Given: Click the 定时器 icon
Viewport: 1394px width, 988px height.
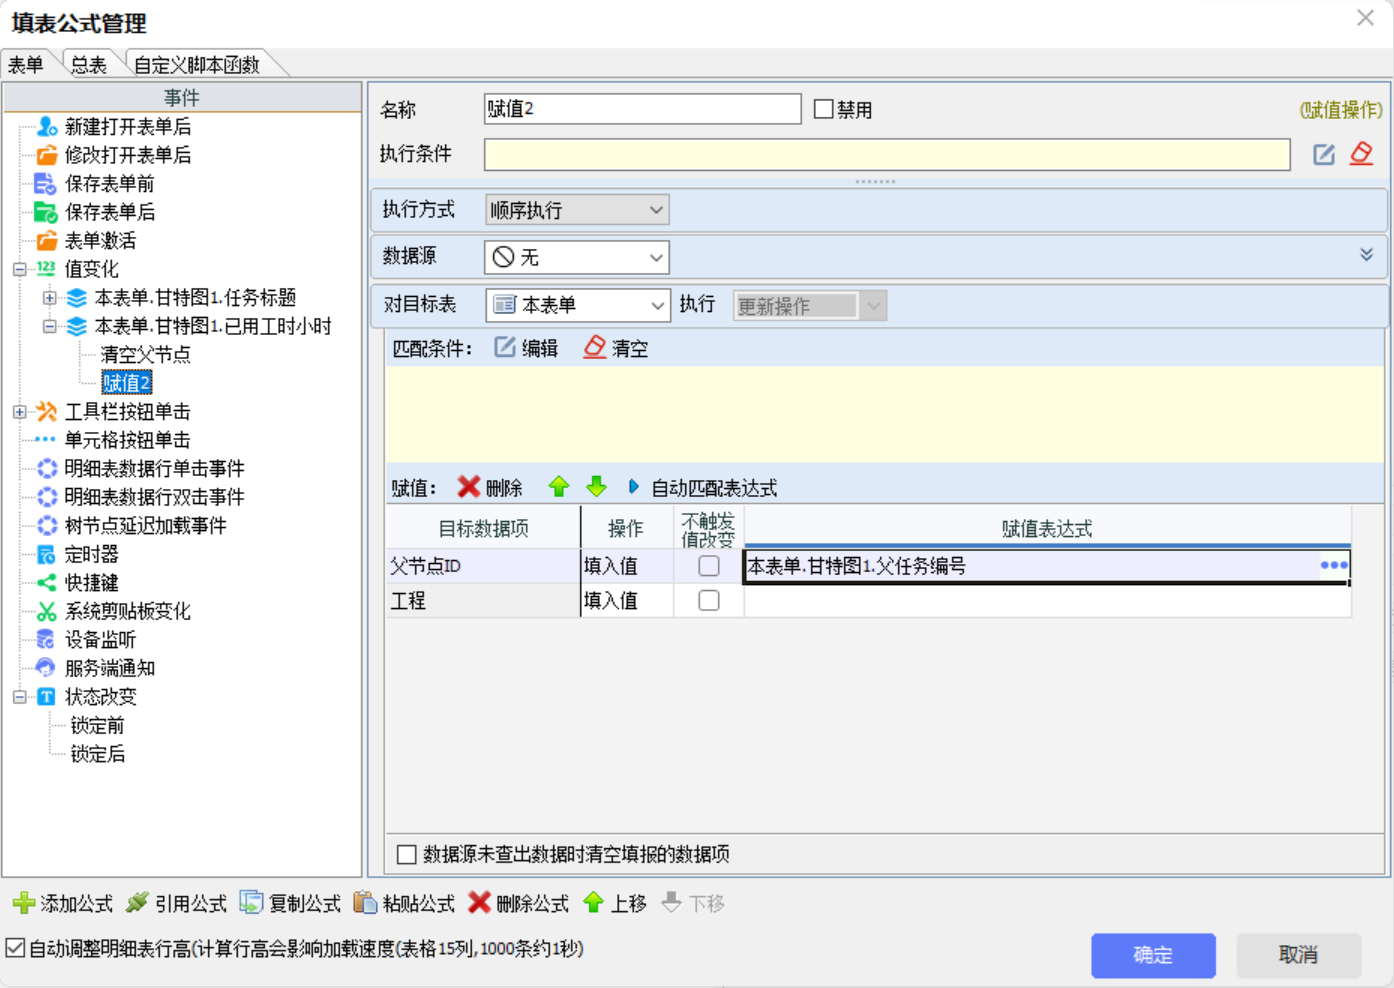Looking at the screenshot, I should point(46,554).
